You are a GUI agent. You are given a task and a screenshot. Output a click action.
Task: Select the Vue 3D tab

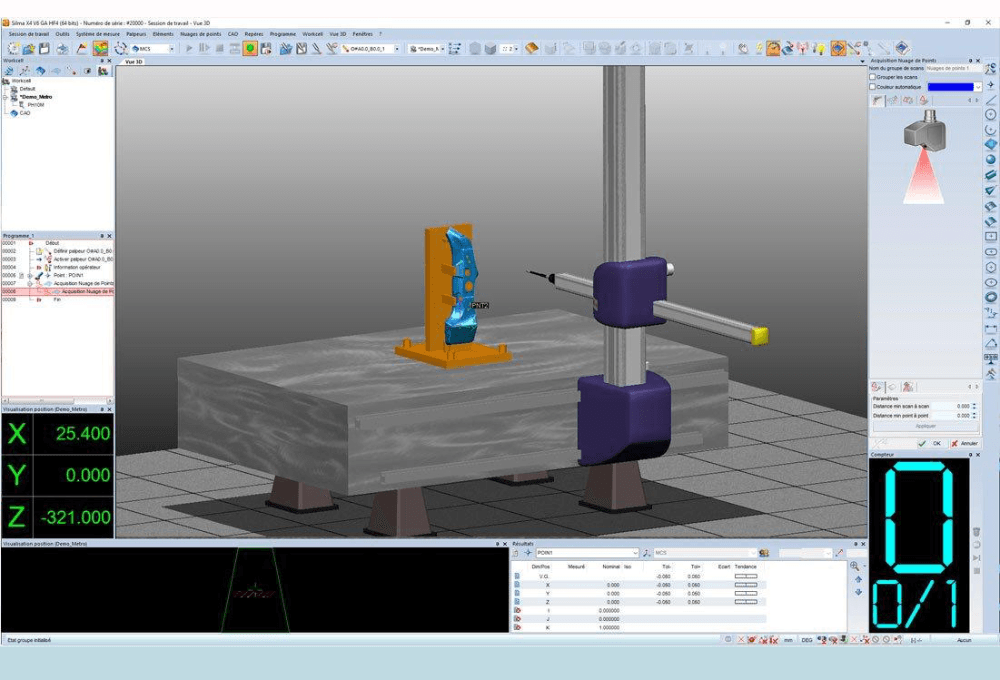[x=133, y=62]
